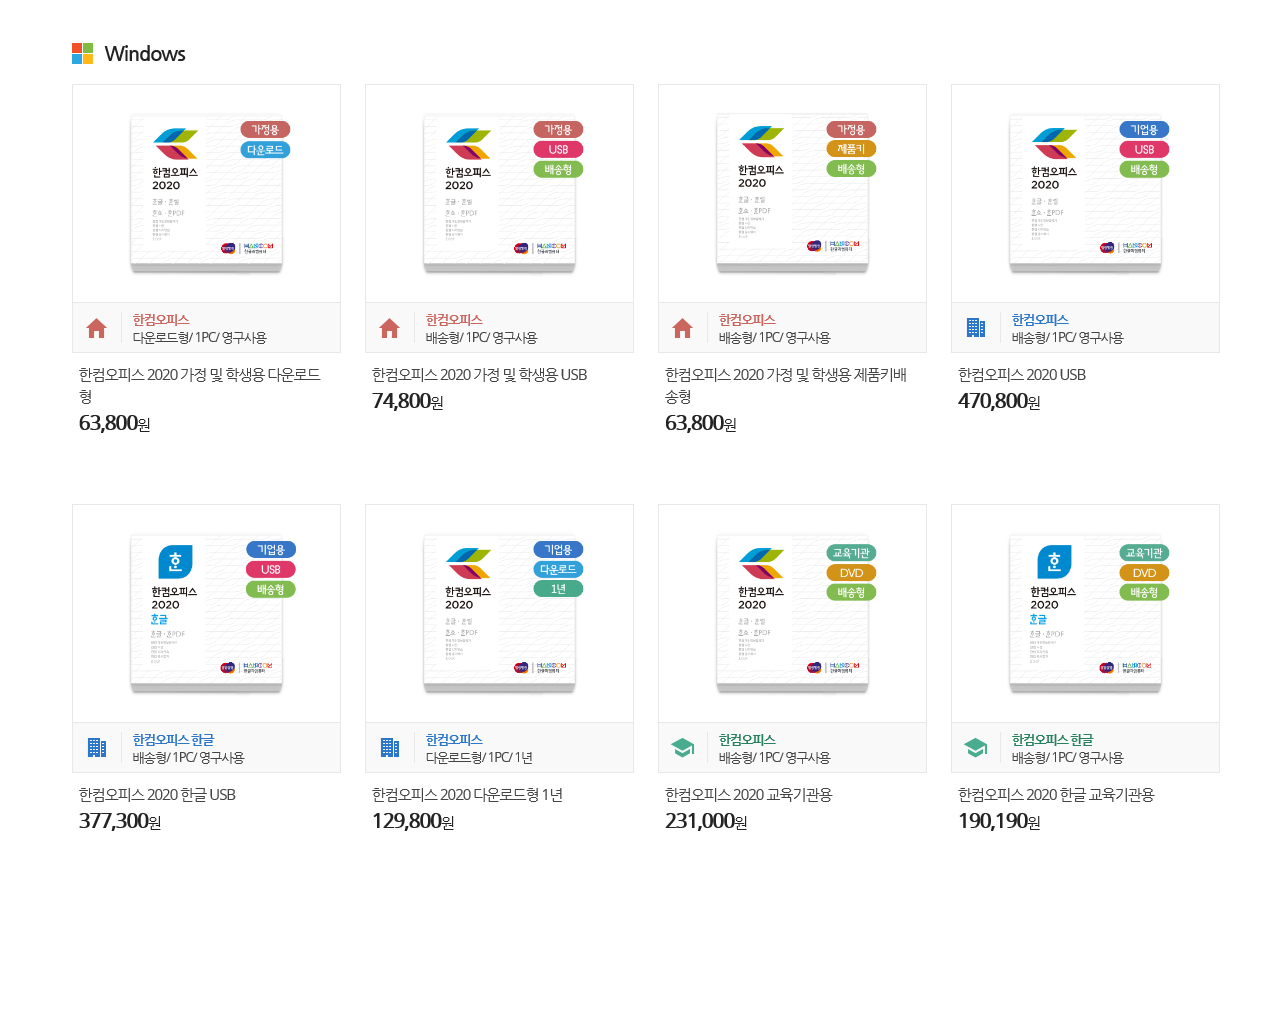
Task: Click 기업용 badge on 한컴오피스 2020 USB image
Action: pyautogui.click(x=1144, y=130)
